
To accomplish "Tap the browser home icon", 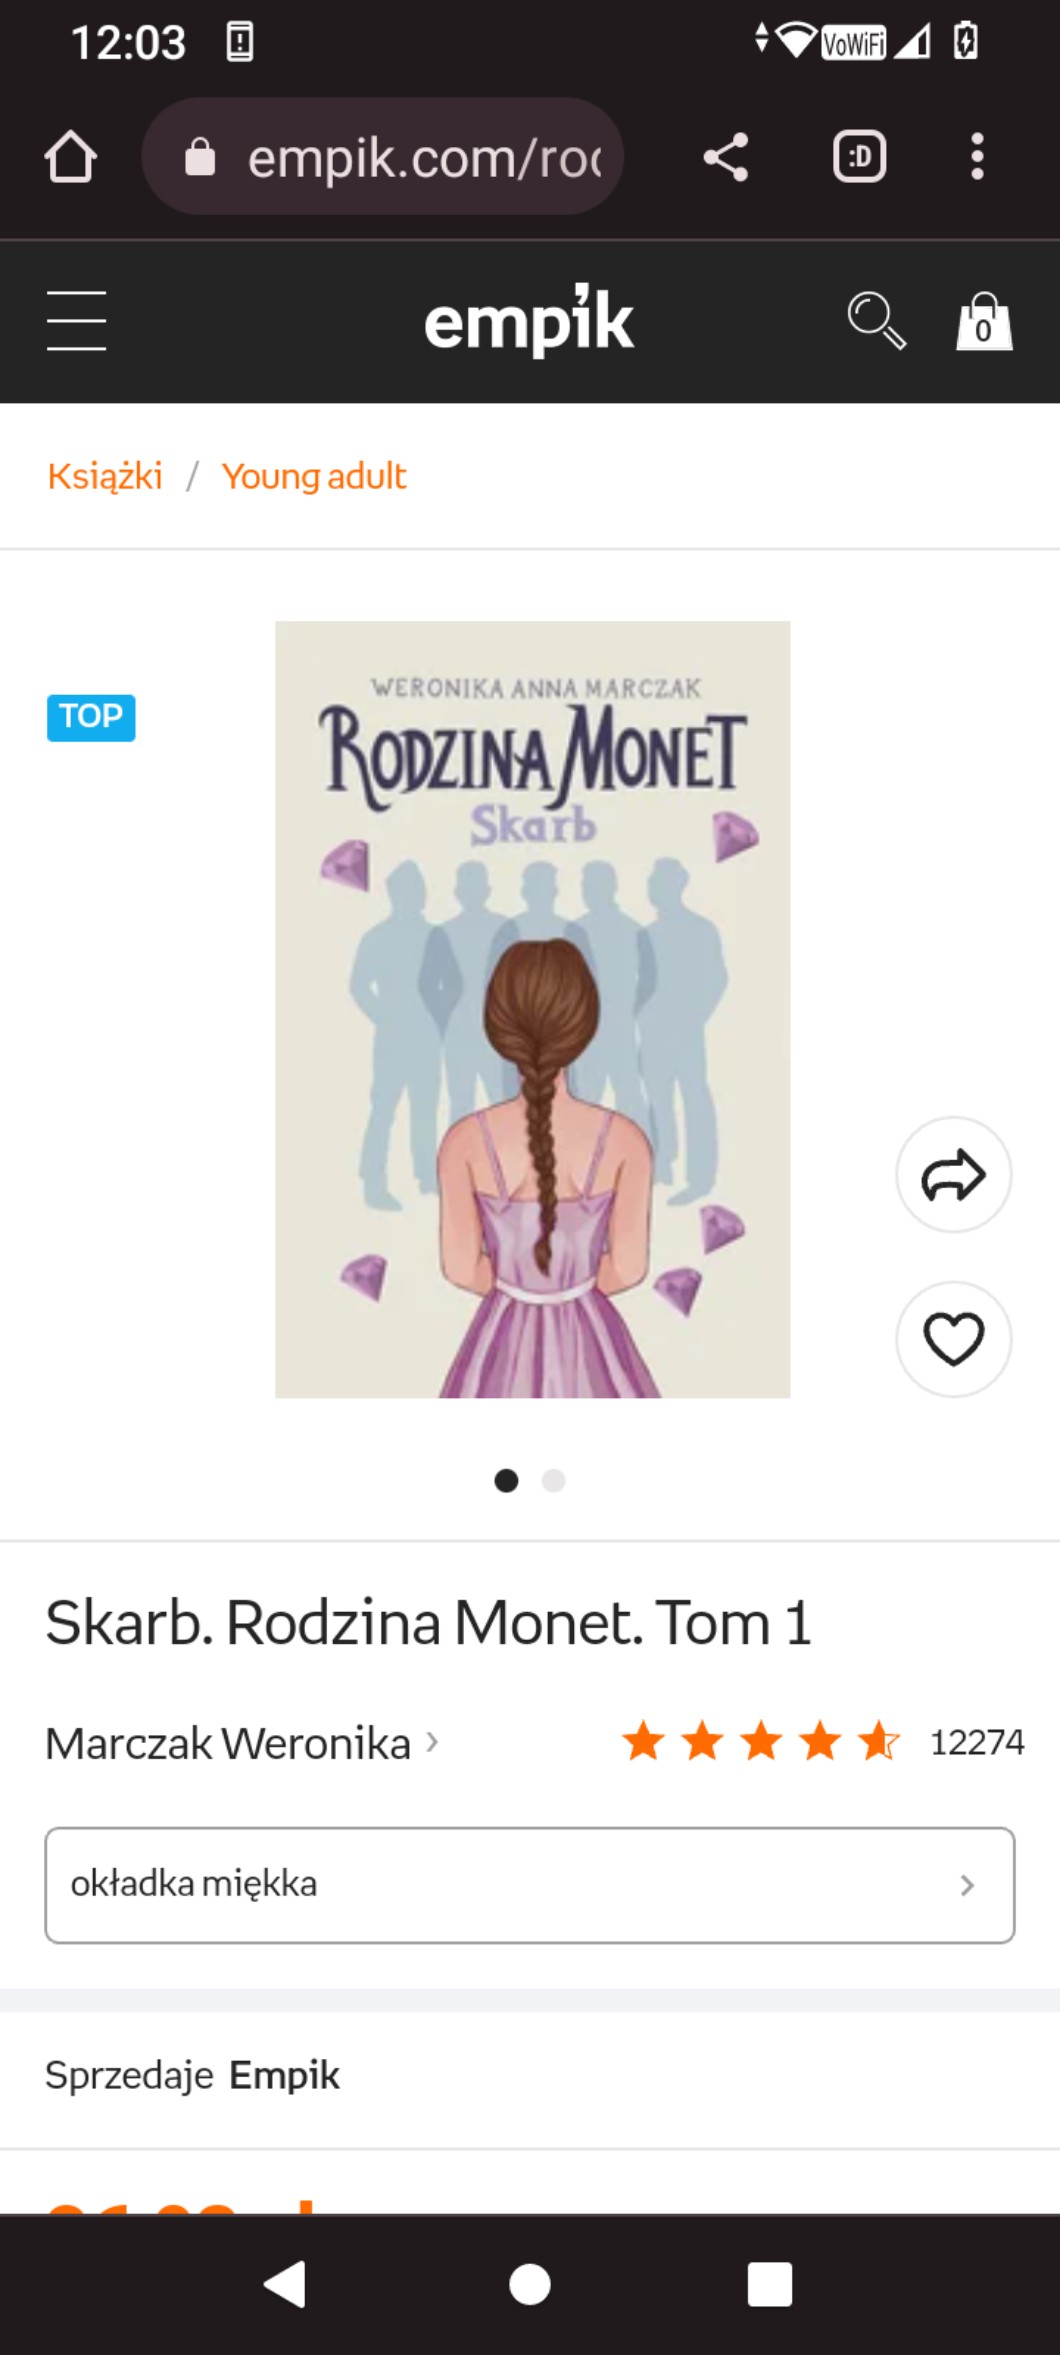I will pos(70,157).
